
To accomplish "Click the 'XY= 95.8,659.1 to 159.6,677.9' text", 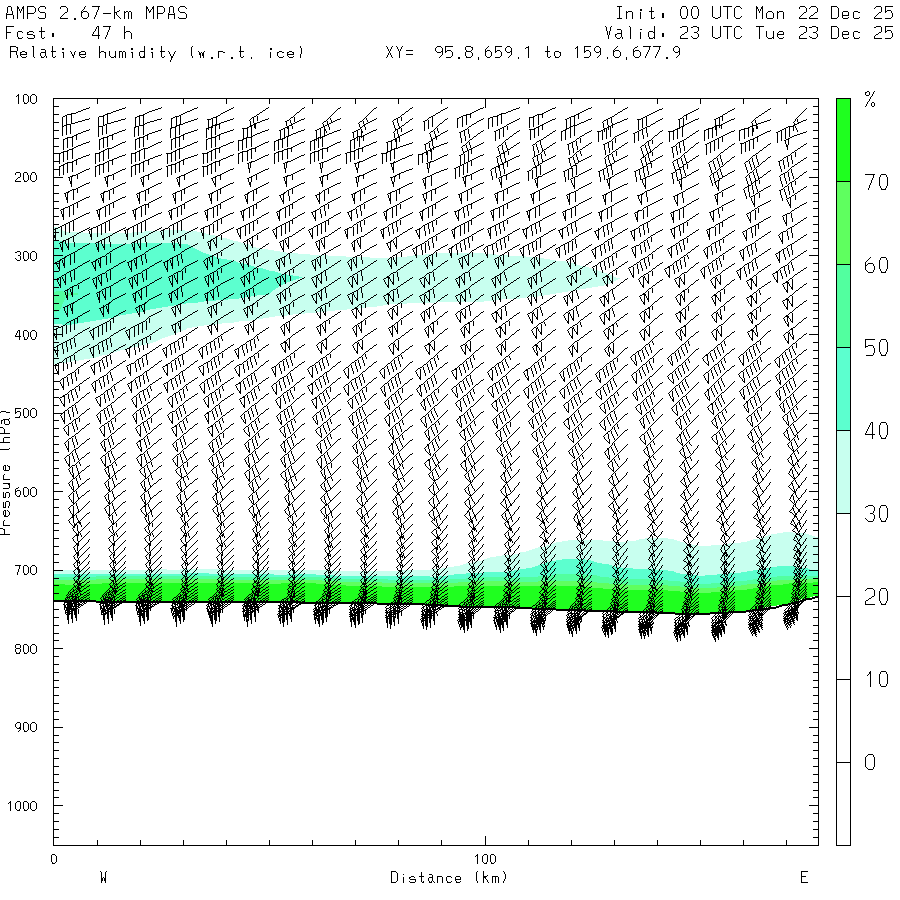I will click(x=533, y=53).
